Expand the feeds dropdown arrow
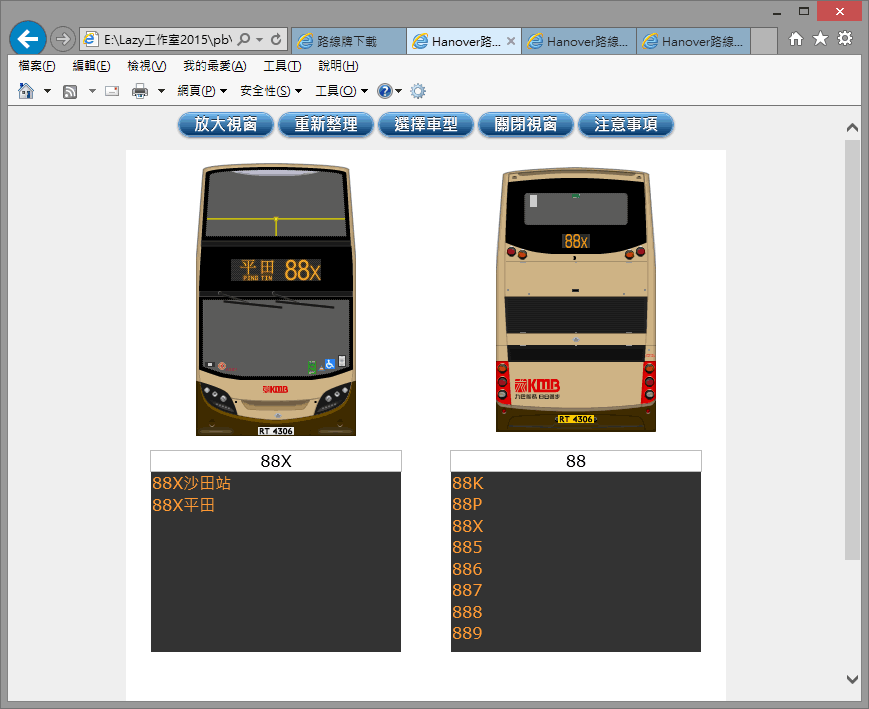This screenshot has height=709, width=869. [93, 91]
